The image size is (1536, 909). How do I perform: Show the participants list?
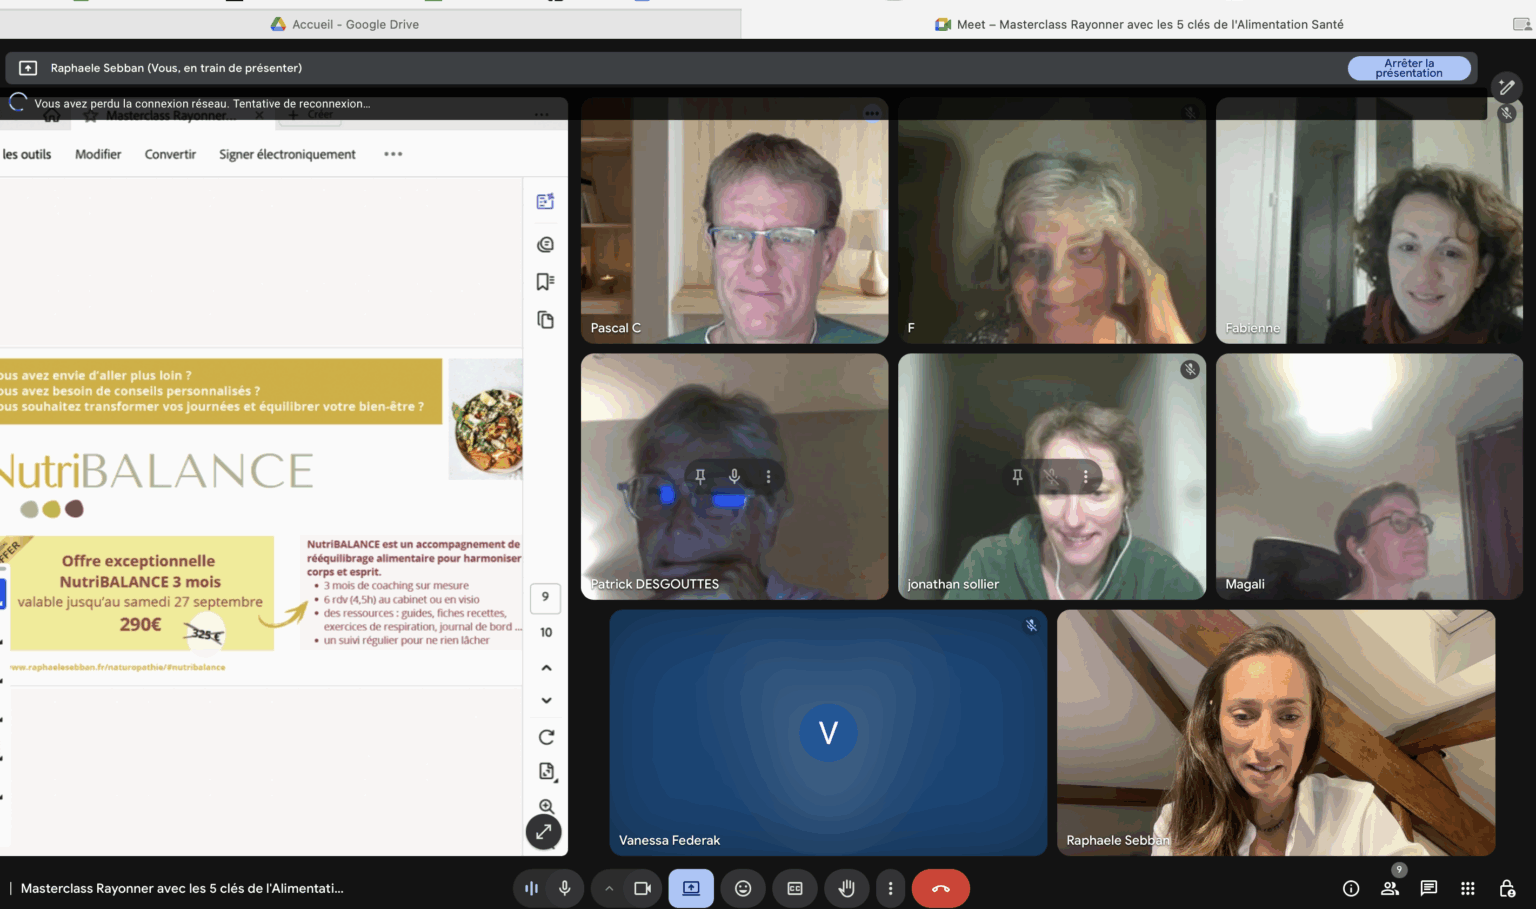click(x=1390, y=888)
